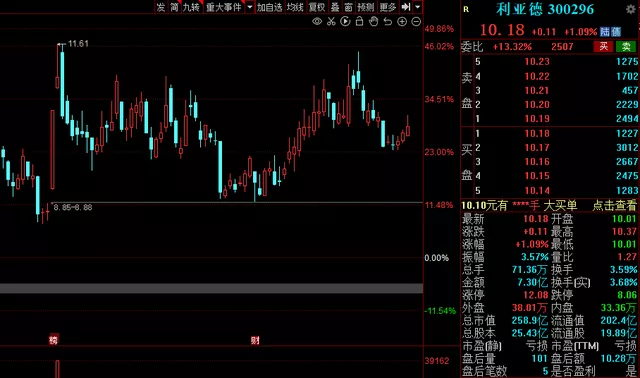The image size is (640, 378).
Task: Open the 预测 forecast tool
Action: click(x=366, y=7)
